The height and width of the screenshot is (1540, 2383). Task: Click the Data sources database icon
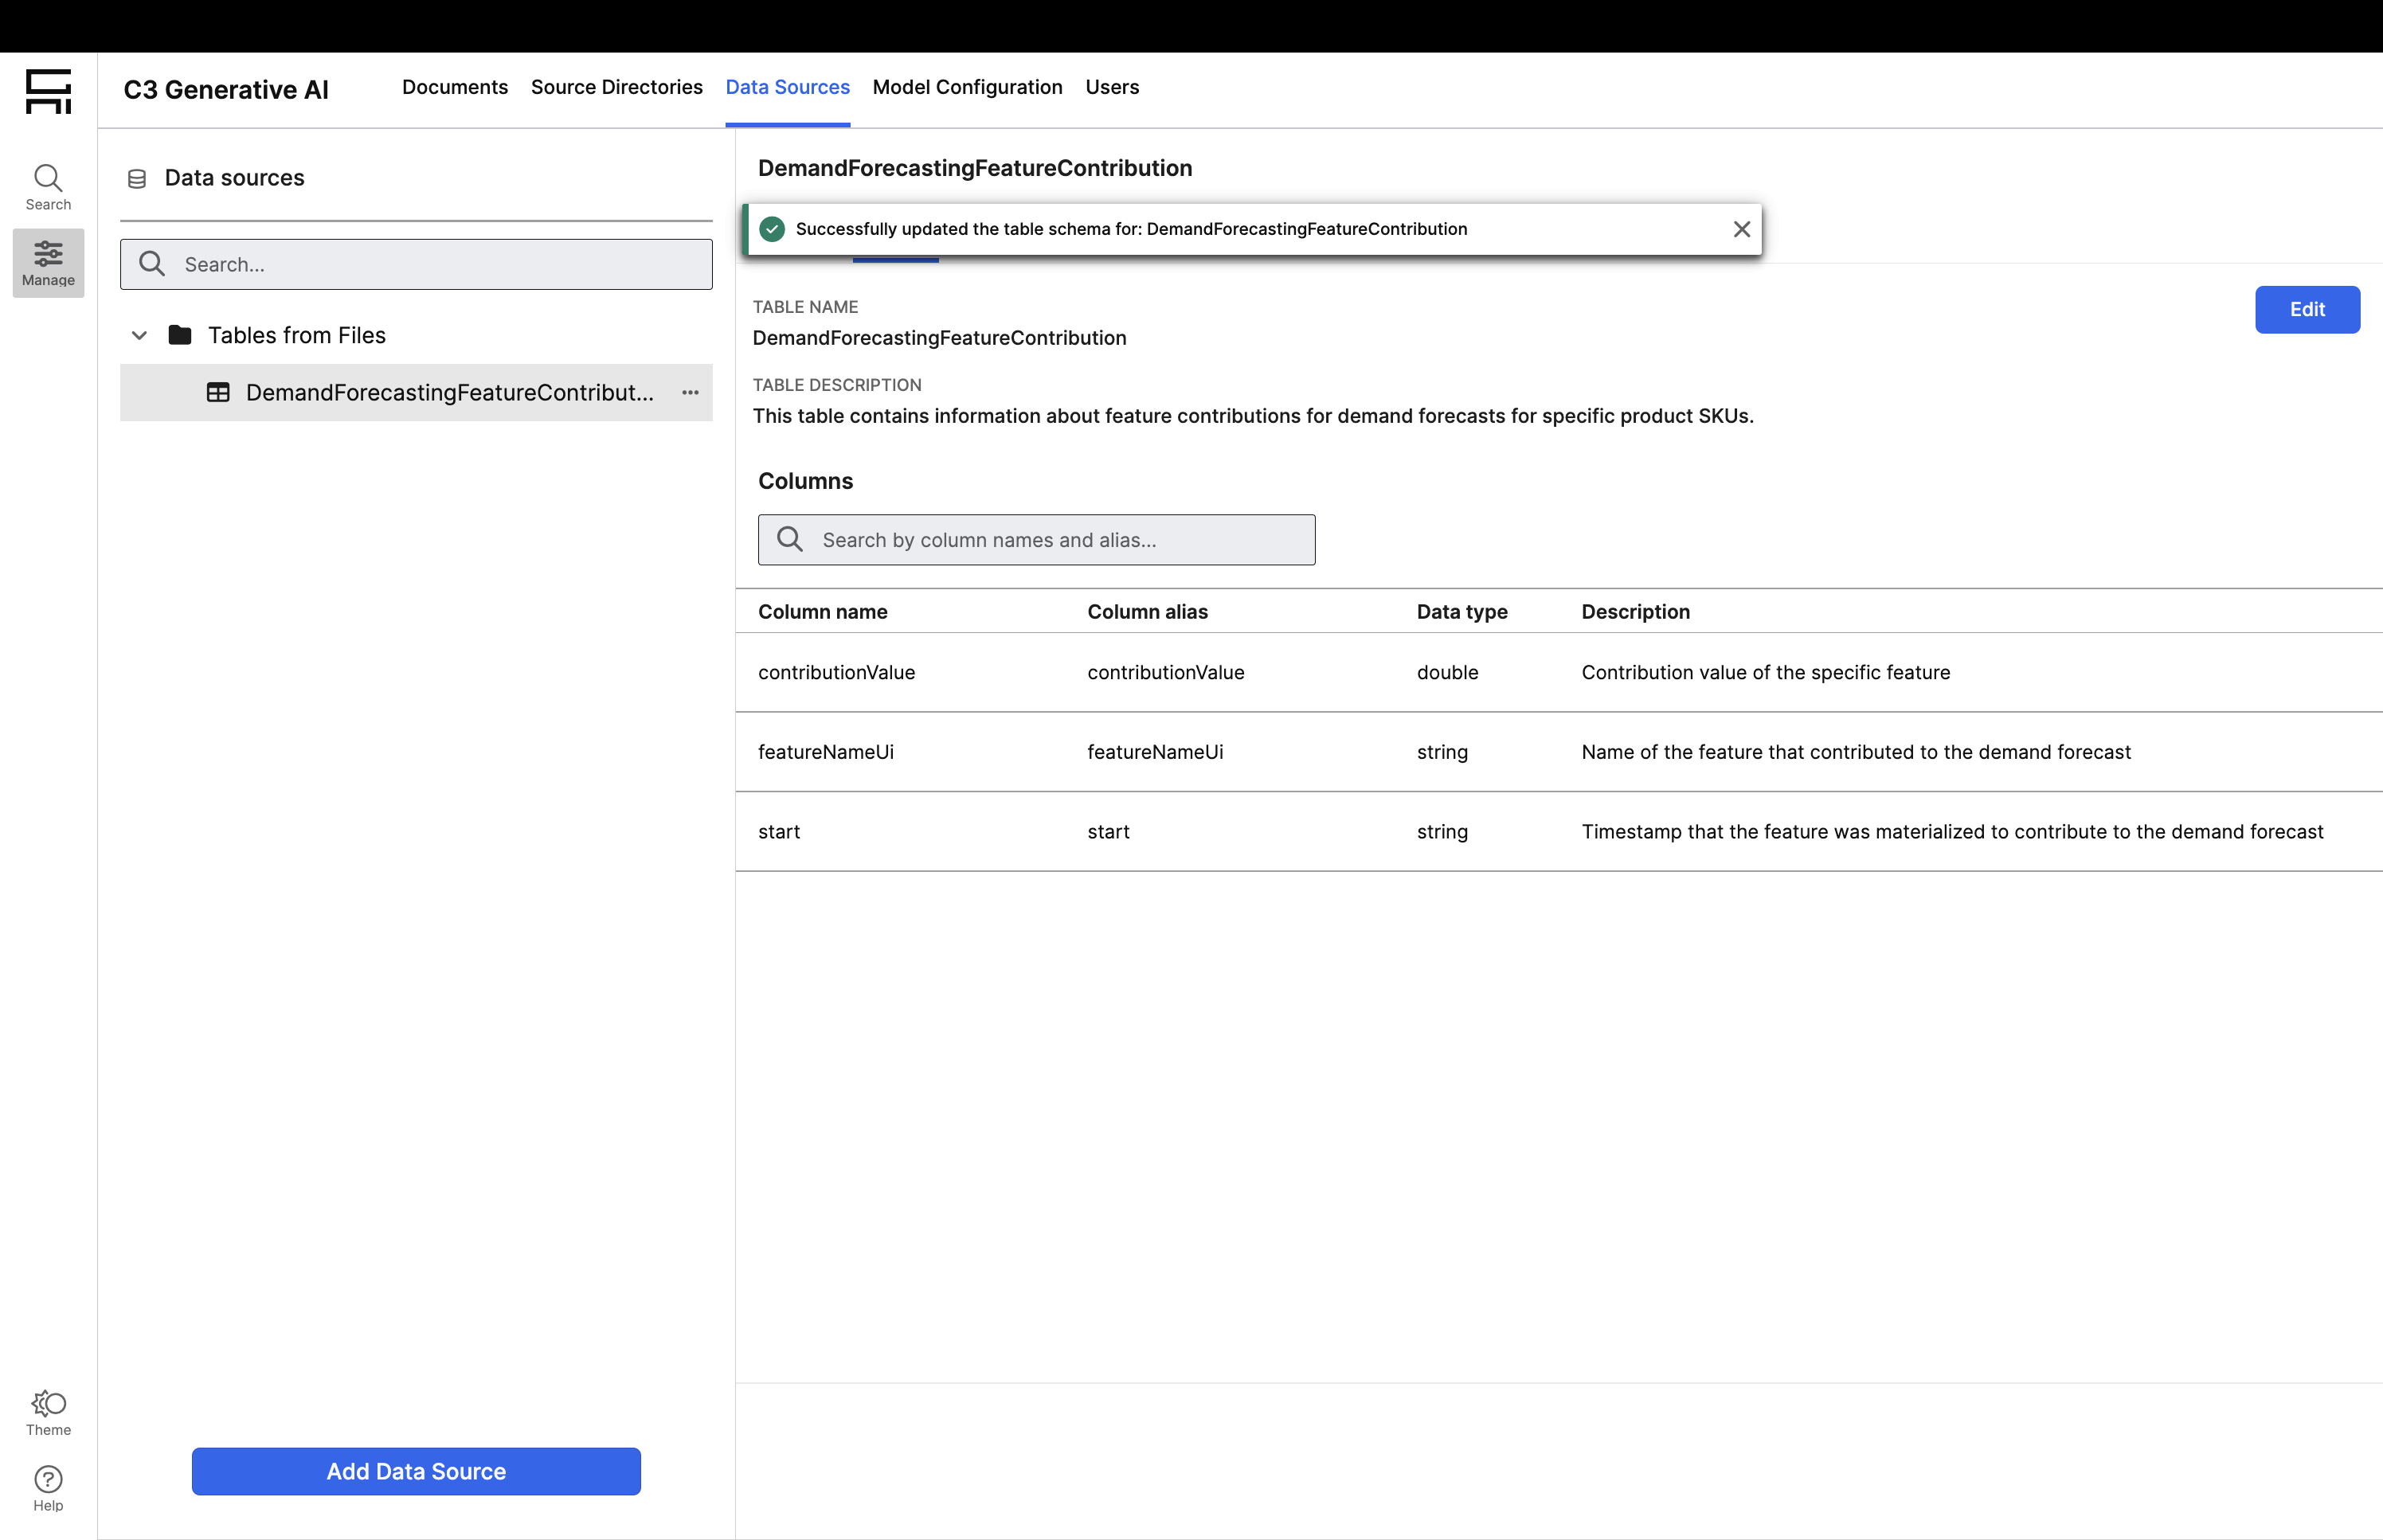point(137,179)
